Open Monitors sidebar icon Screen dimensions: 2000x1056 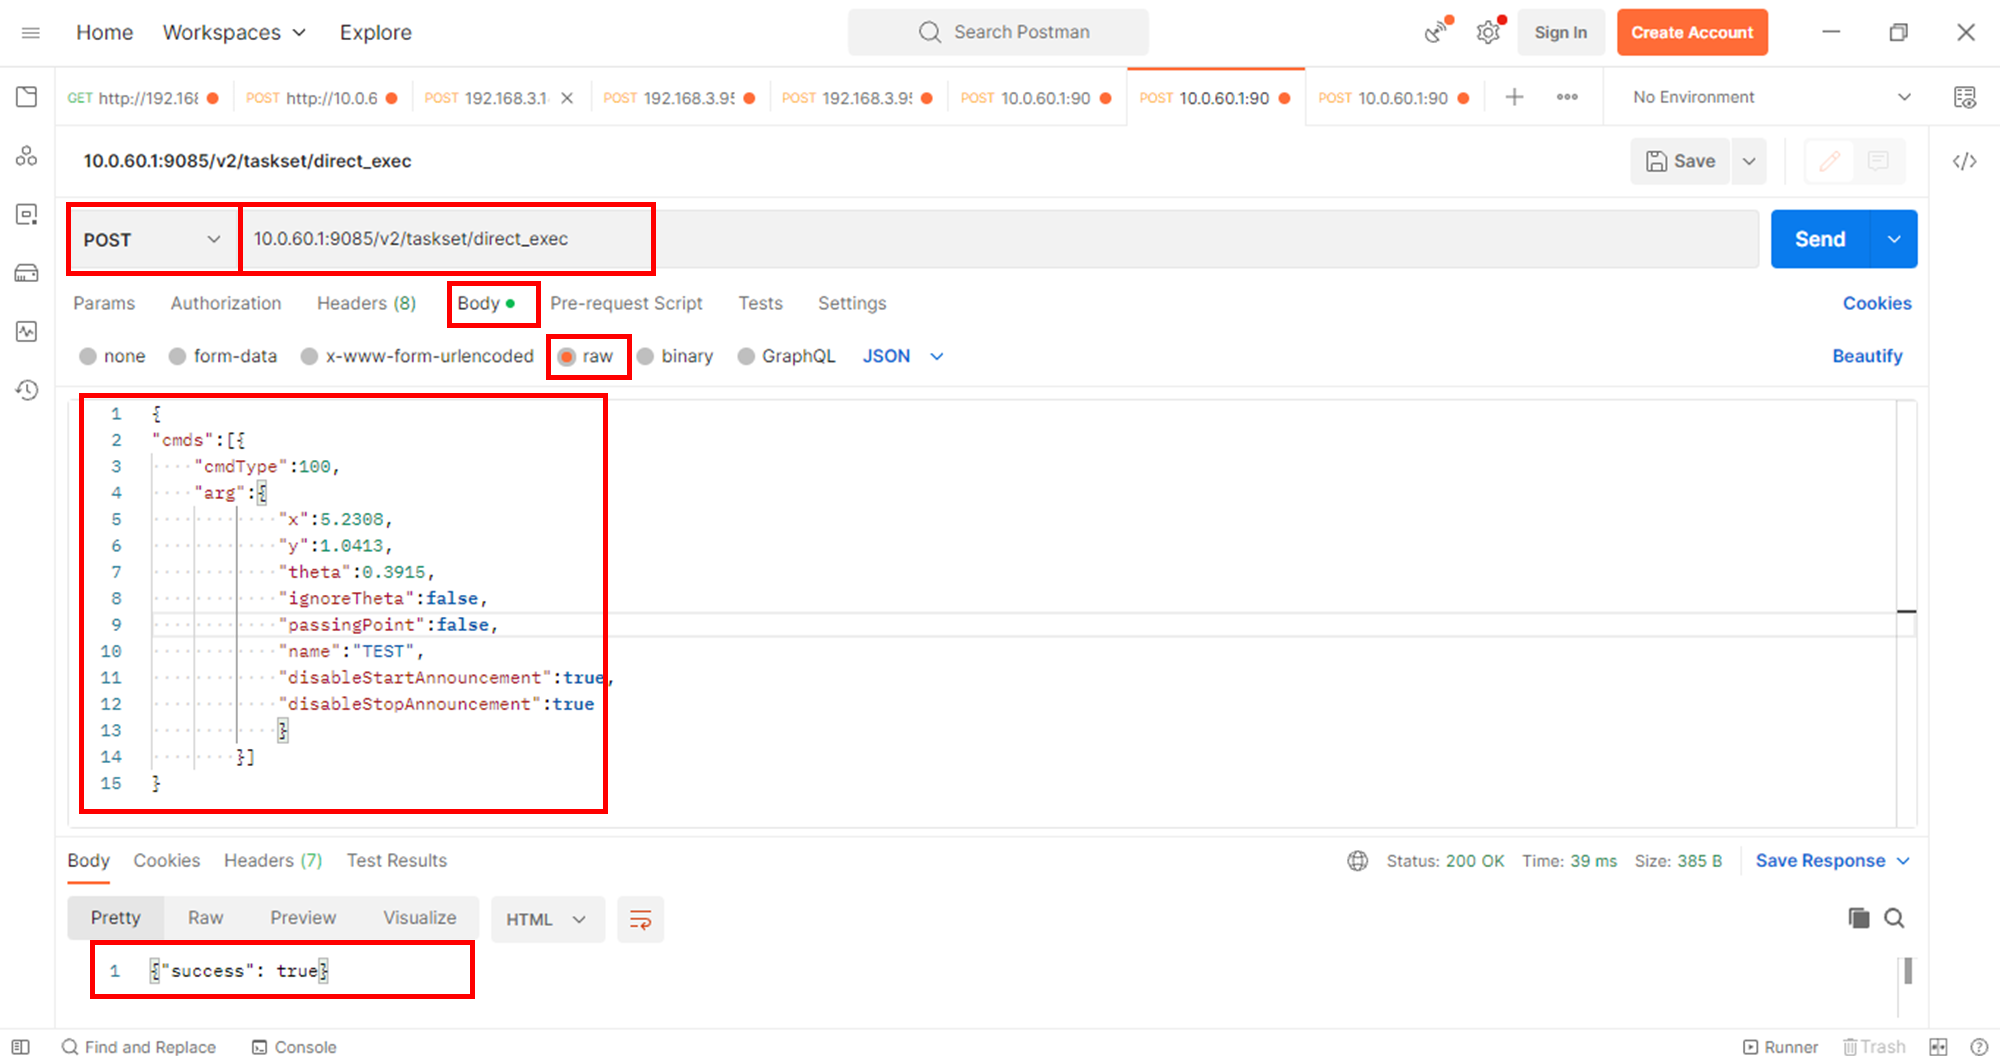[27, 331]
